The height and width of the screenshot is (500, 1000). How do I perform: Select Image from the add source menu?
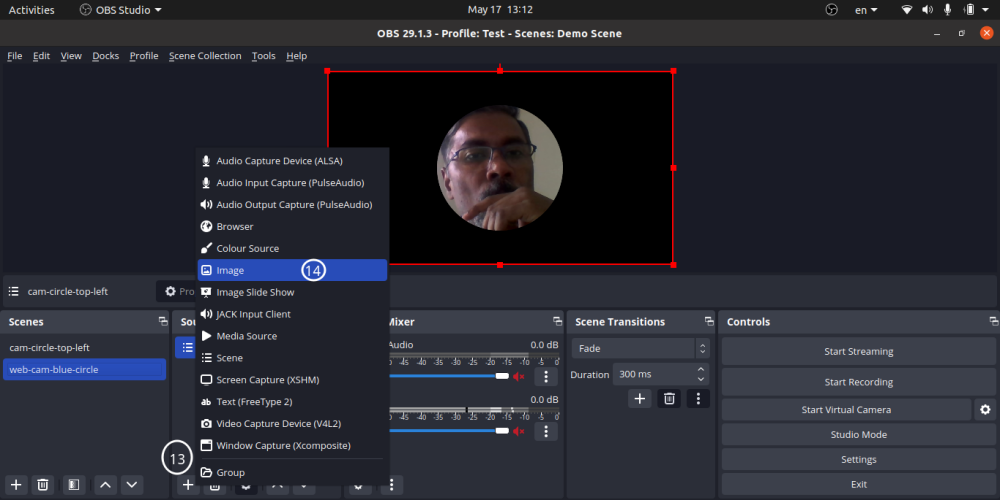point(292,270)
